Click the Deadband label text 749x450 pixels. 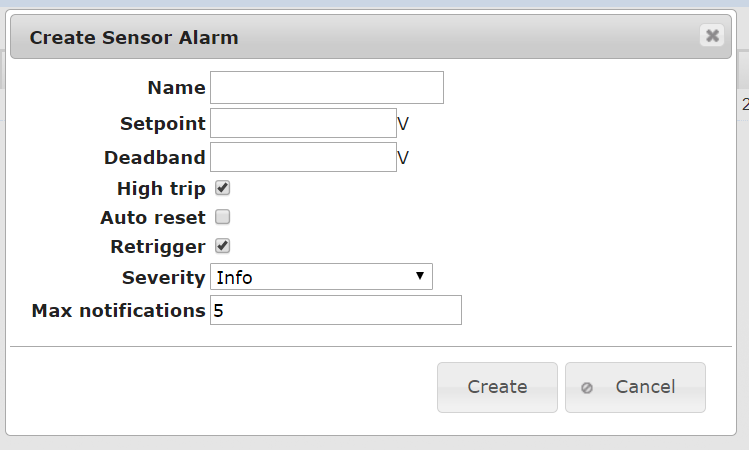(x=155, y=158)
